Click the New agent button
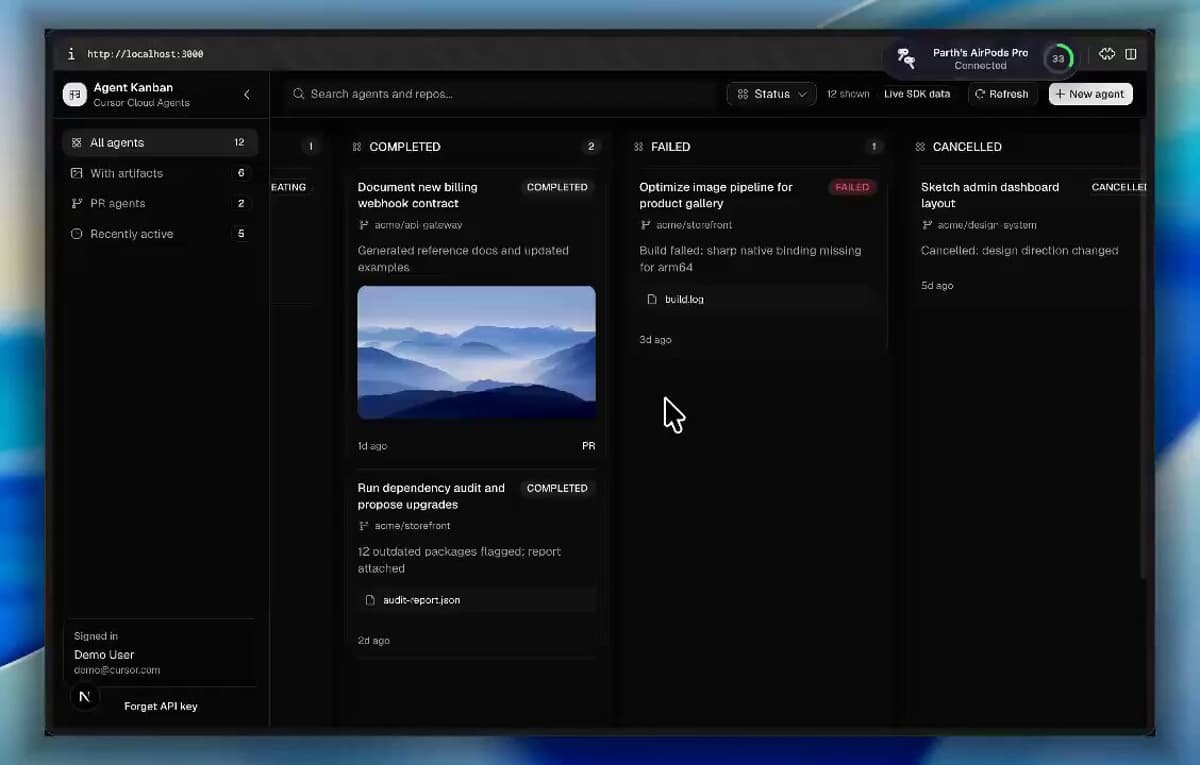The width and height of the screenshot is (1200, 765). (1090, 94)
